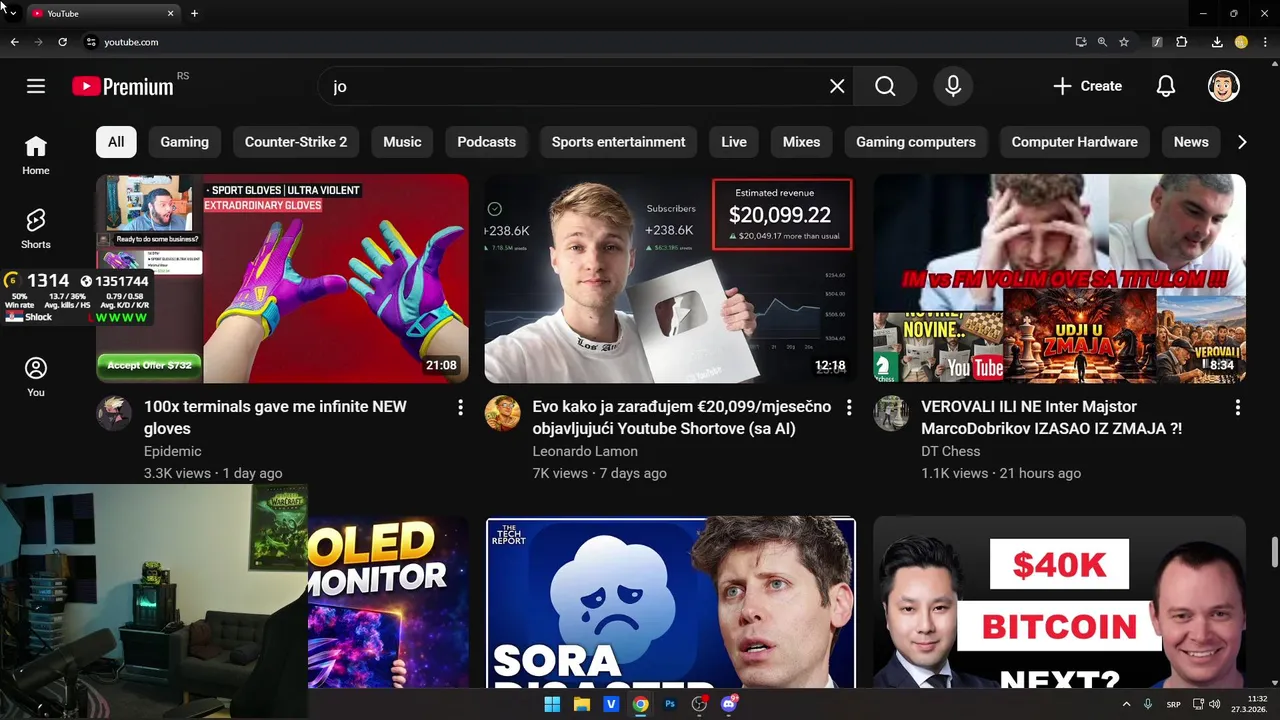Start voice search with the microphone

tap(953, 86)
